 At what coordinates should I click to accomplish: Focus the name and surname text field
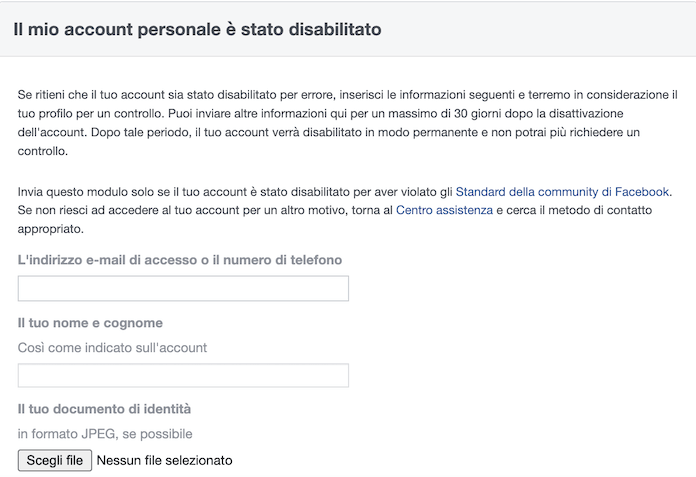point(183,376)
